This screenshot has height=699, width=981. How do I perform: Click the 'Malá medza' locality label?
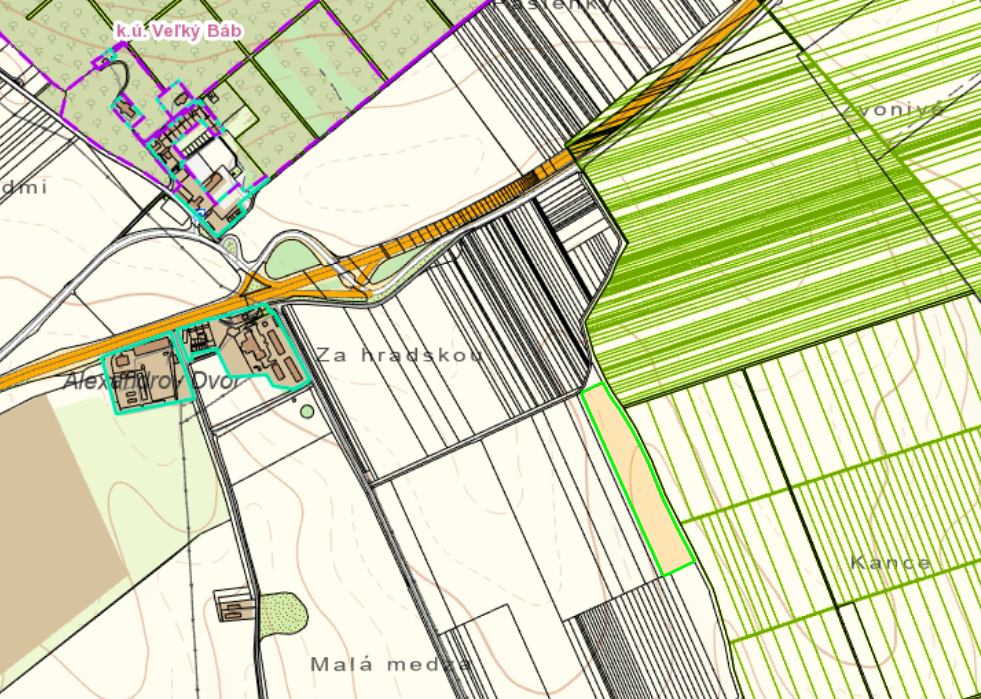(x=390, y=664)
